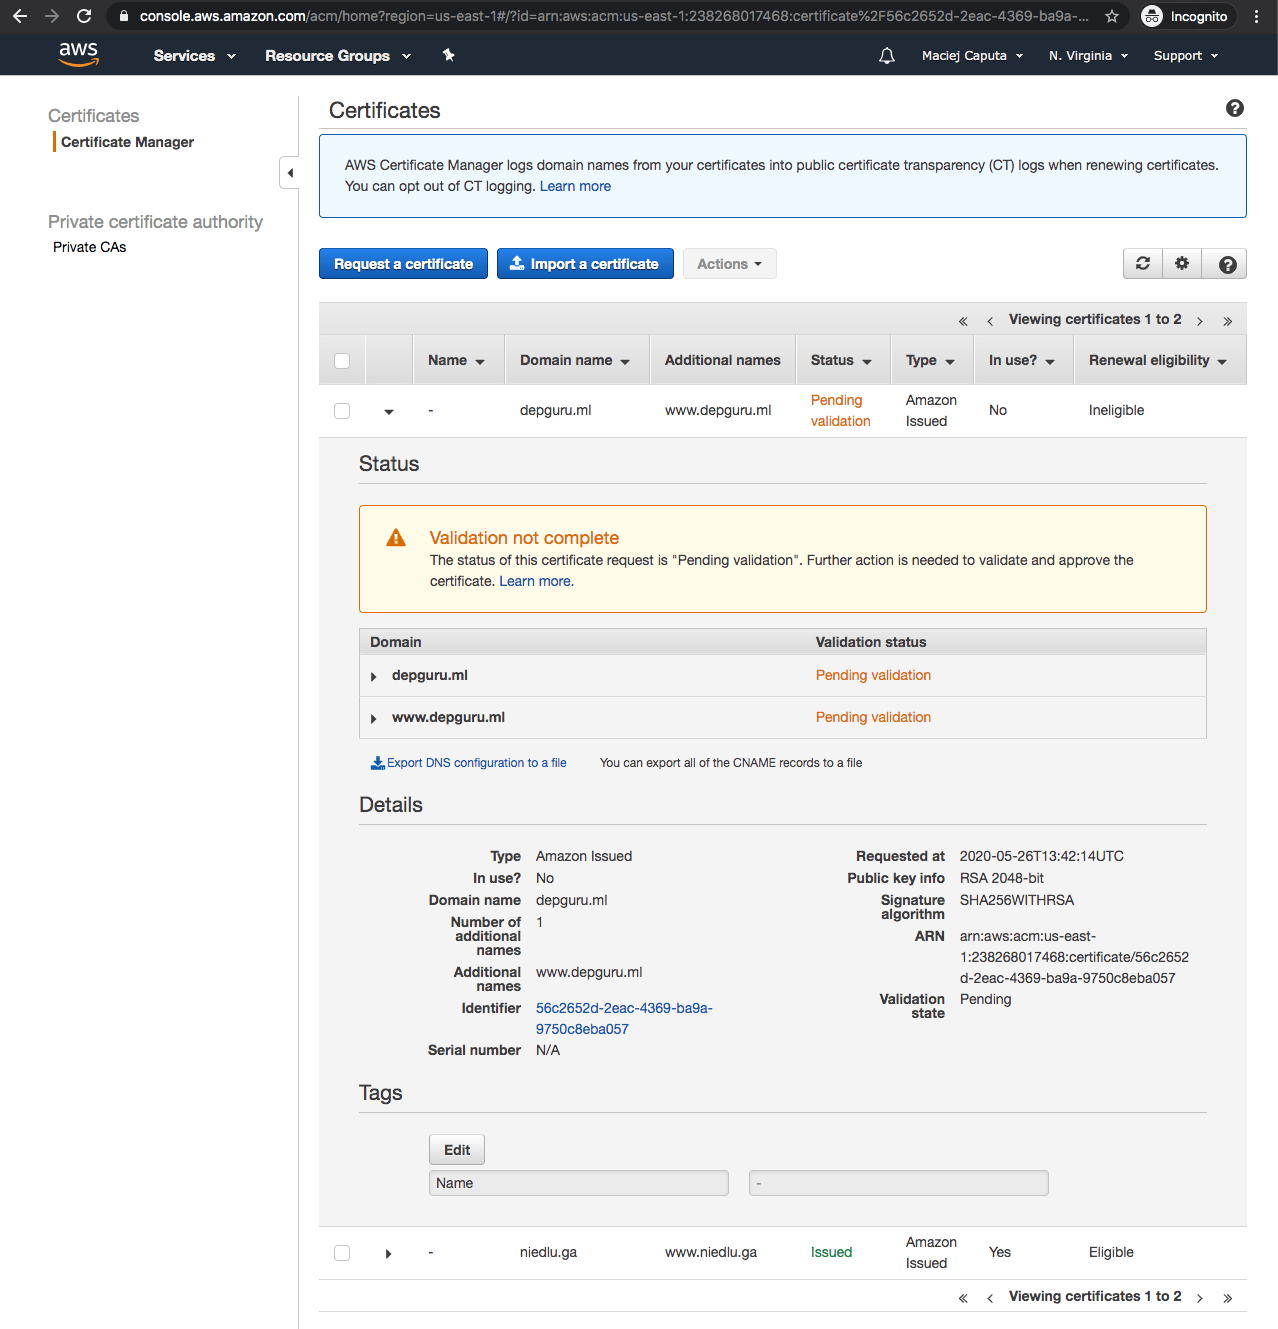This screenshot has height=1329, width=1278.
Task: Open the N. Virginia region menu
Action: 1088,56
